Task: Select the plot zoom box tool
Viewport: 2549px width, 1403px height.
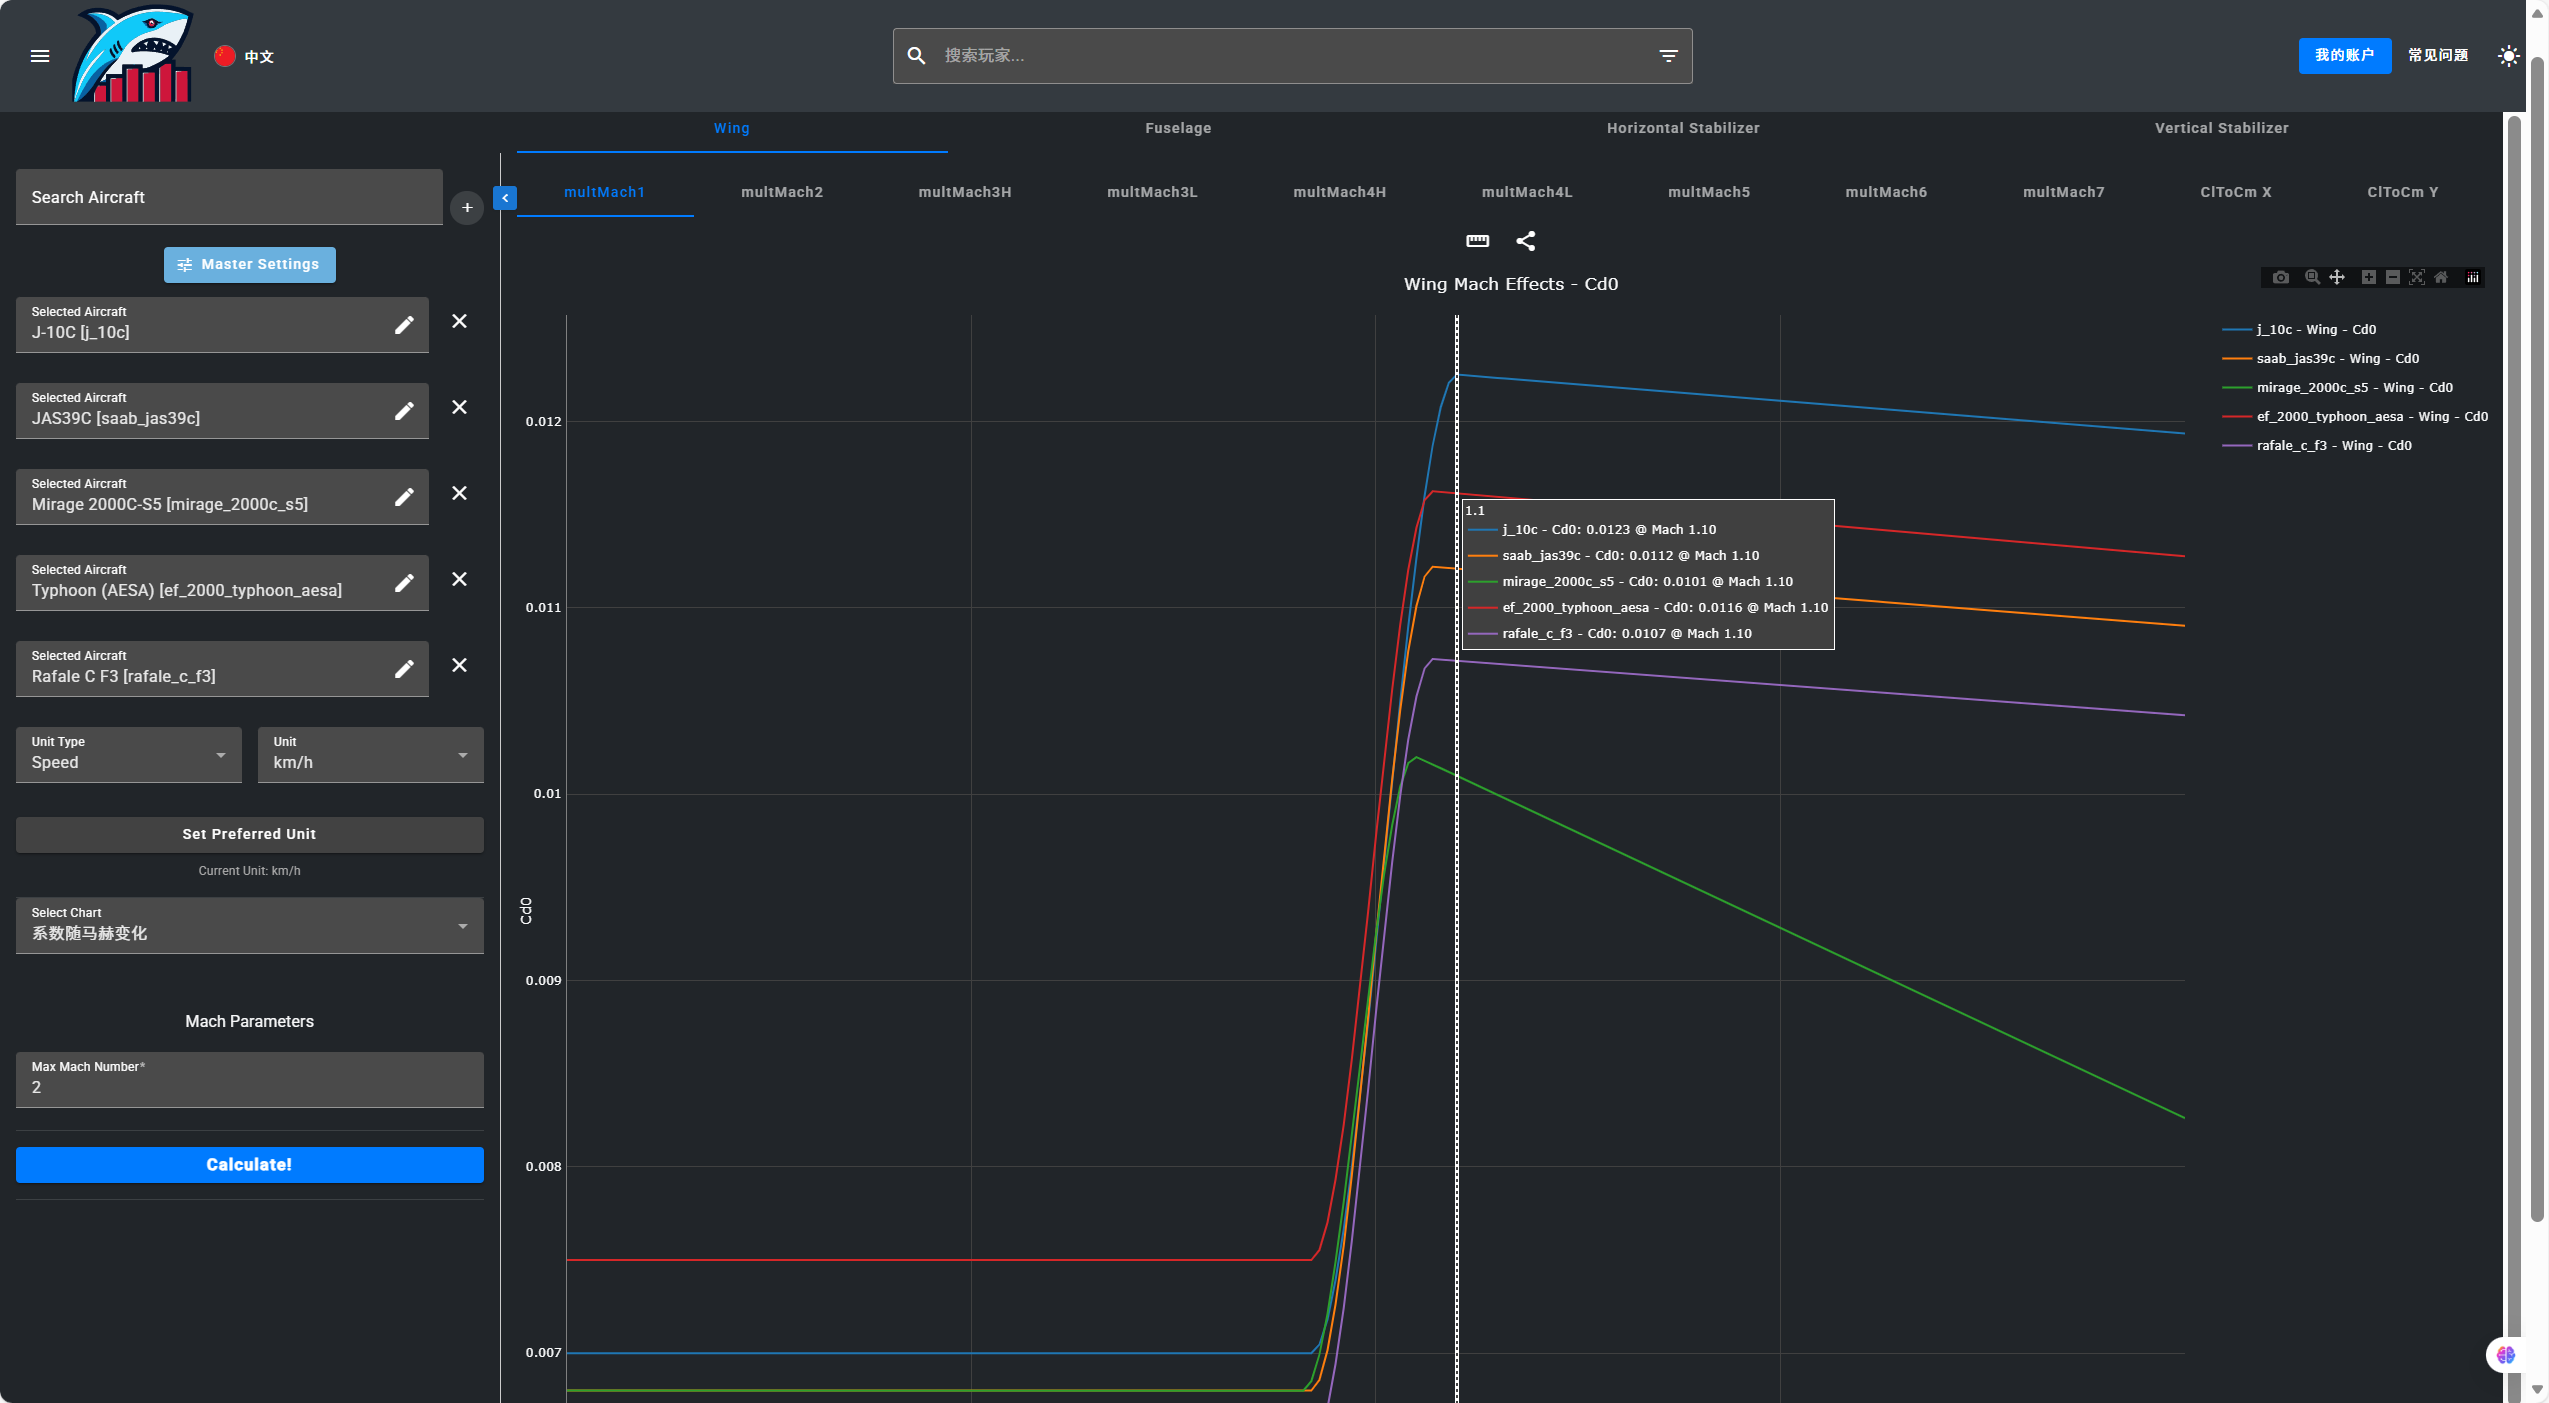Action: click(2312, 277)
